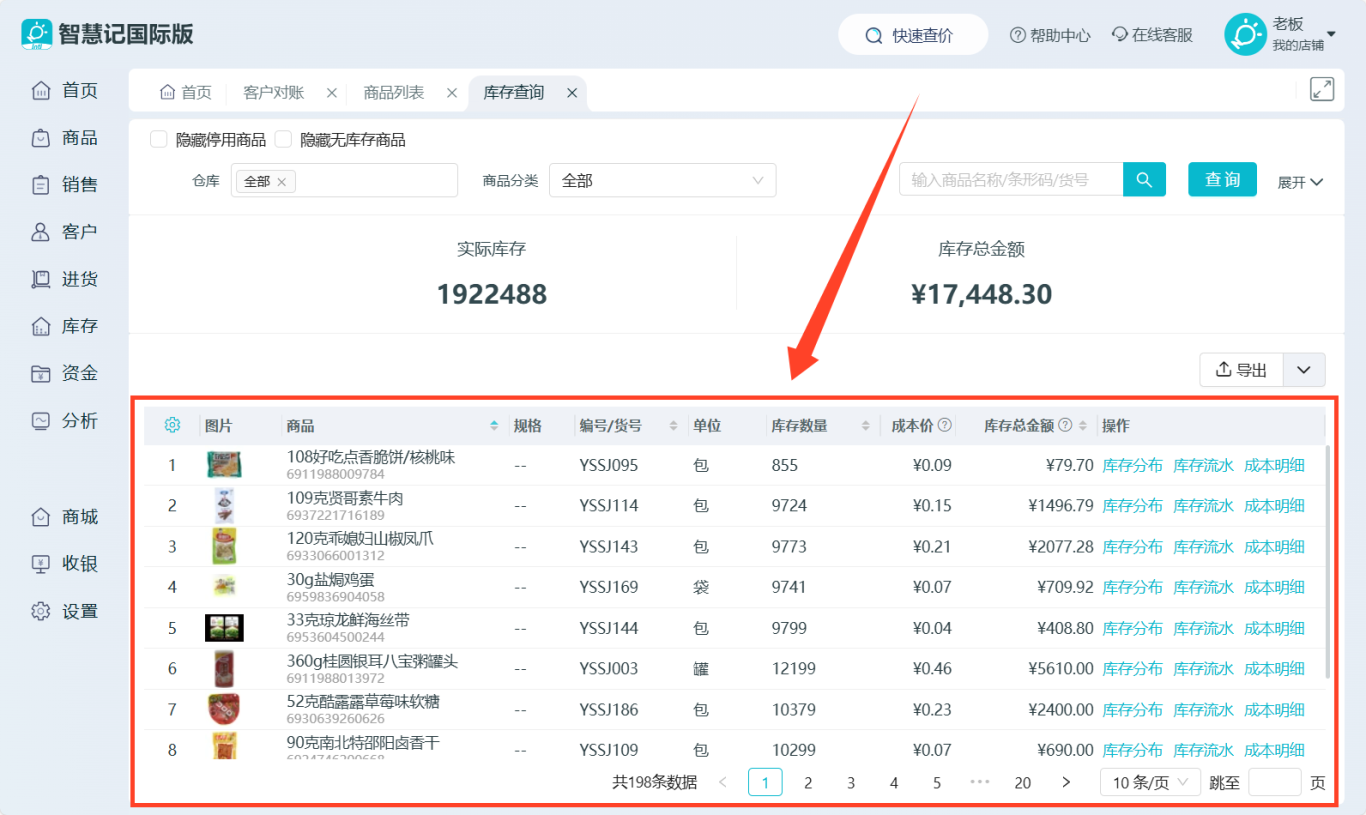Select current page 1 button

coord(765,782)
